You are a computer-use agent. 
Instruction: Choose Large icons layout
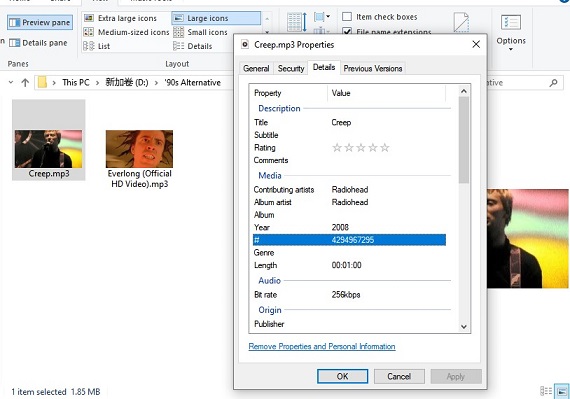[216, 18]
